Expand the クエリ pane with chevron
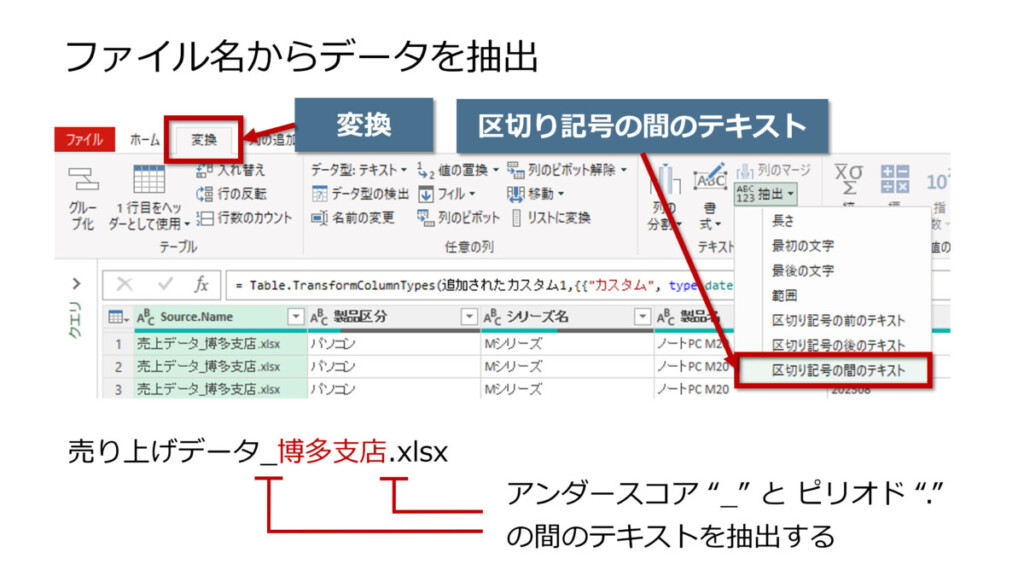 77,283
